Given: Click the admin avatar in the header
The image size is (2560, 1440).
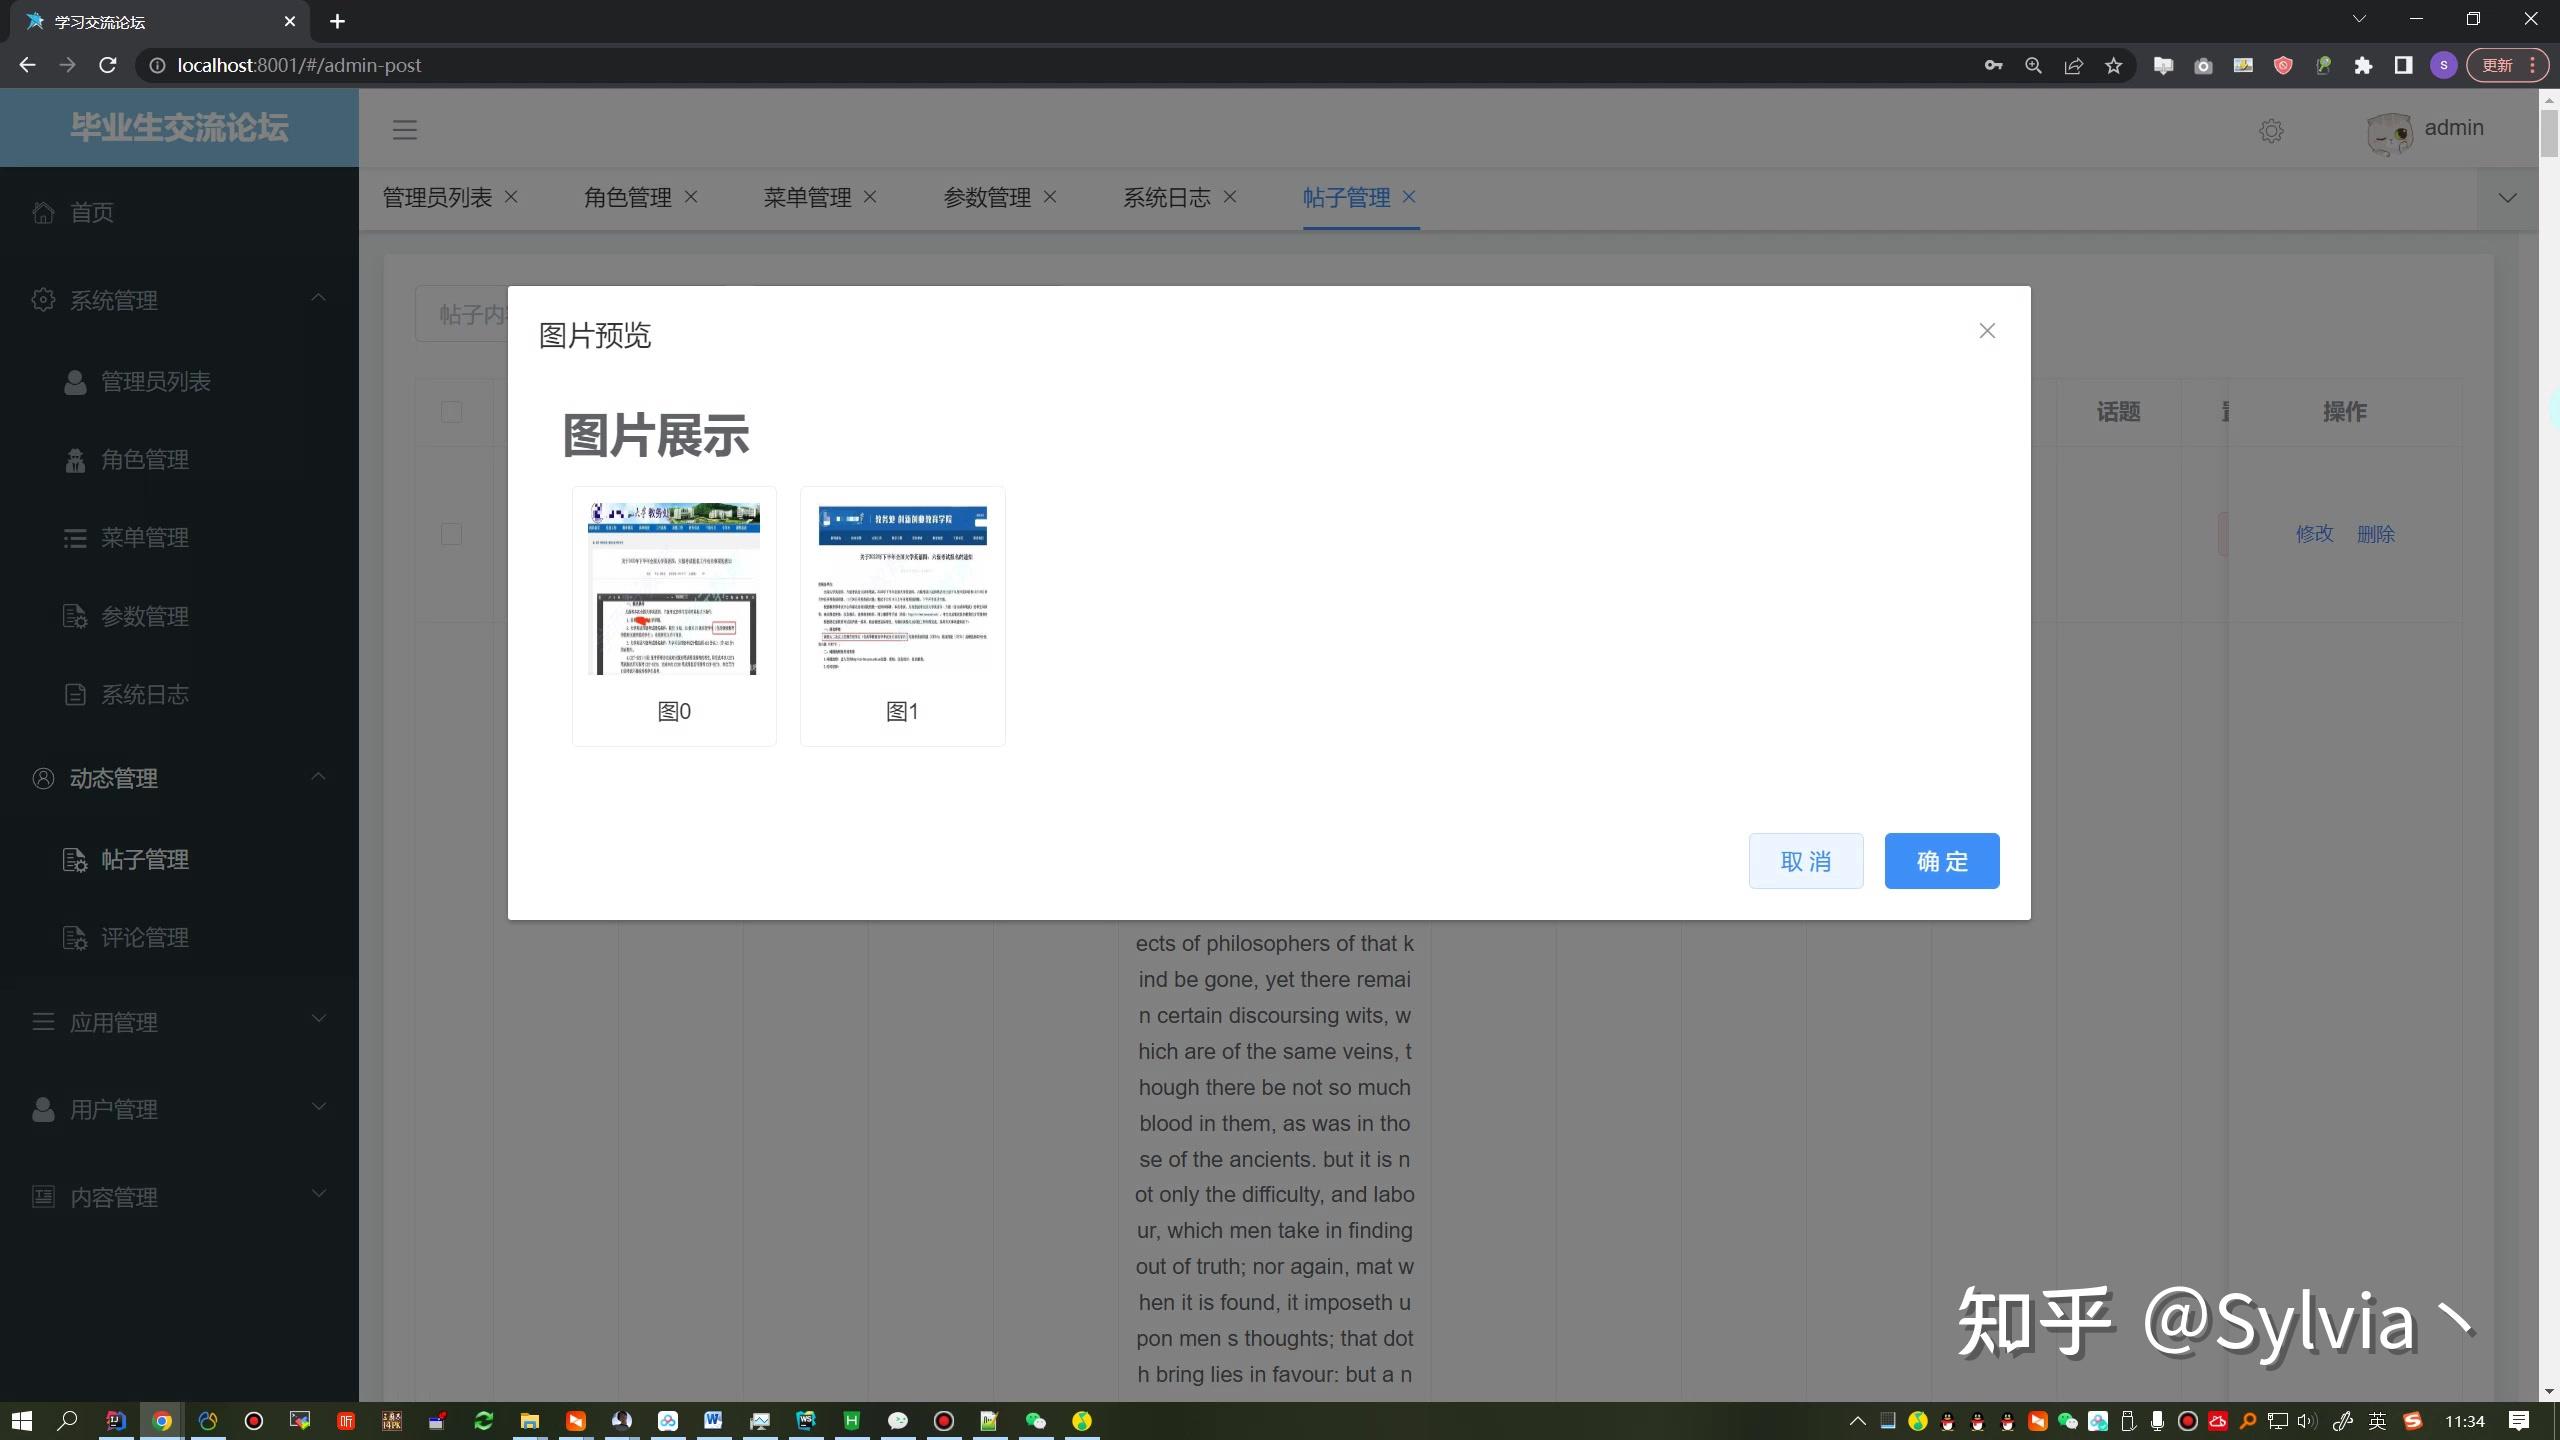Looking at the screenshot, I should 2390,131.
